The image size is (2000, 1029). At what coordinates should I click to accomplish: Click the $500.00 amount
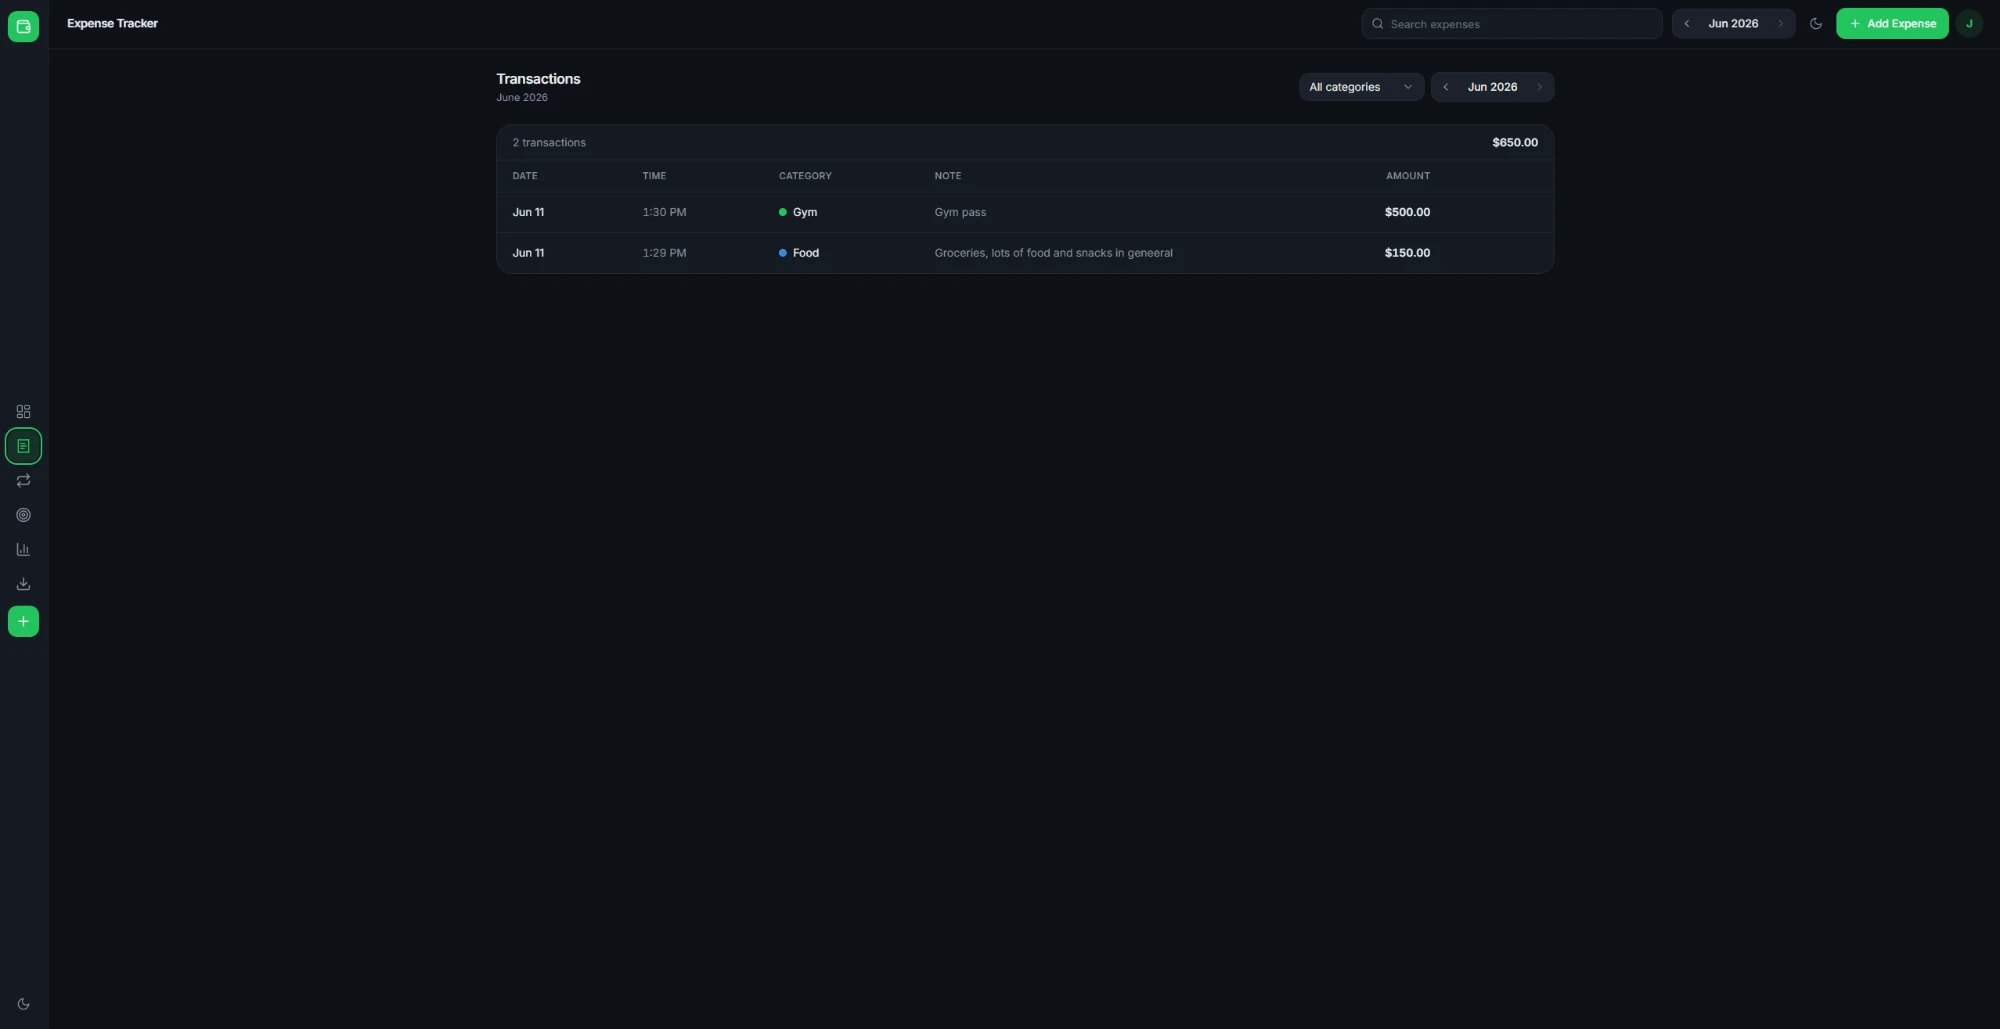(1407, 212)
